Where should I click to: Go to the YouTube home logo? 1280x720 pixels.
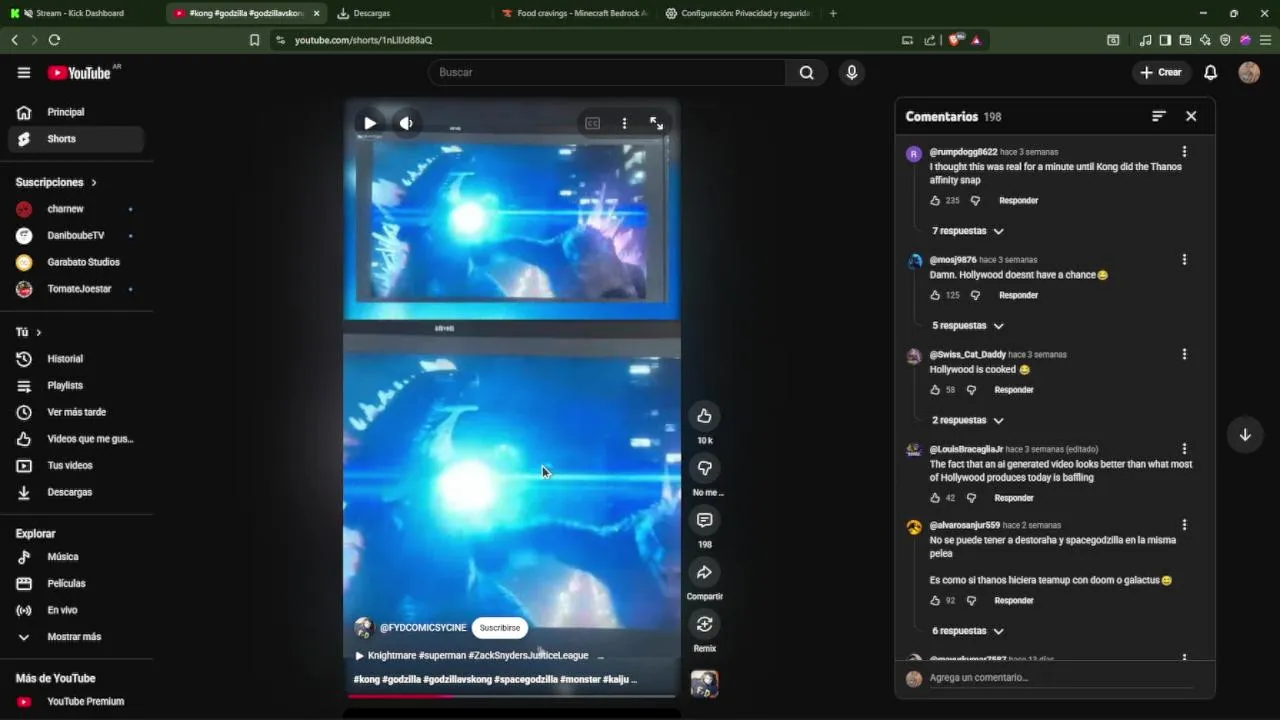pyautogui.click(x=79, y=72)
